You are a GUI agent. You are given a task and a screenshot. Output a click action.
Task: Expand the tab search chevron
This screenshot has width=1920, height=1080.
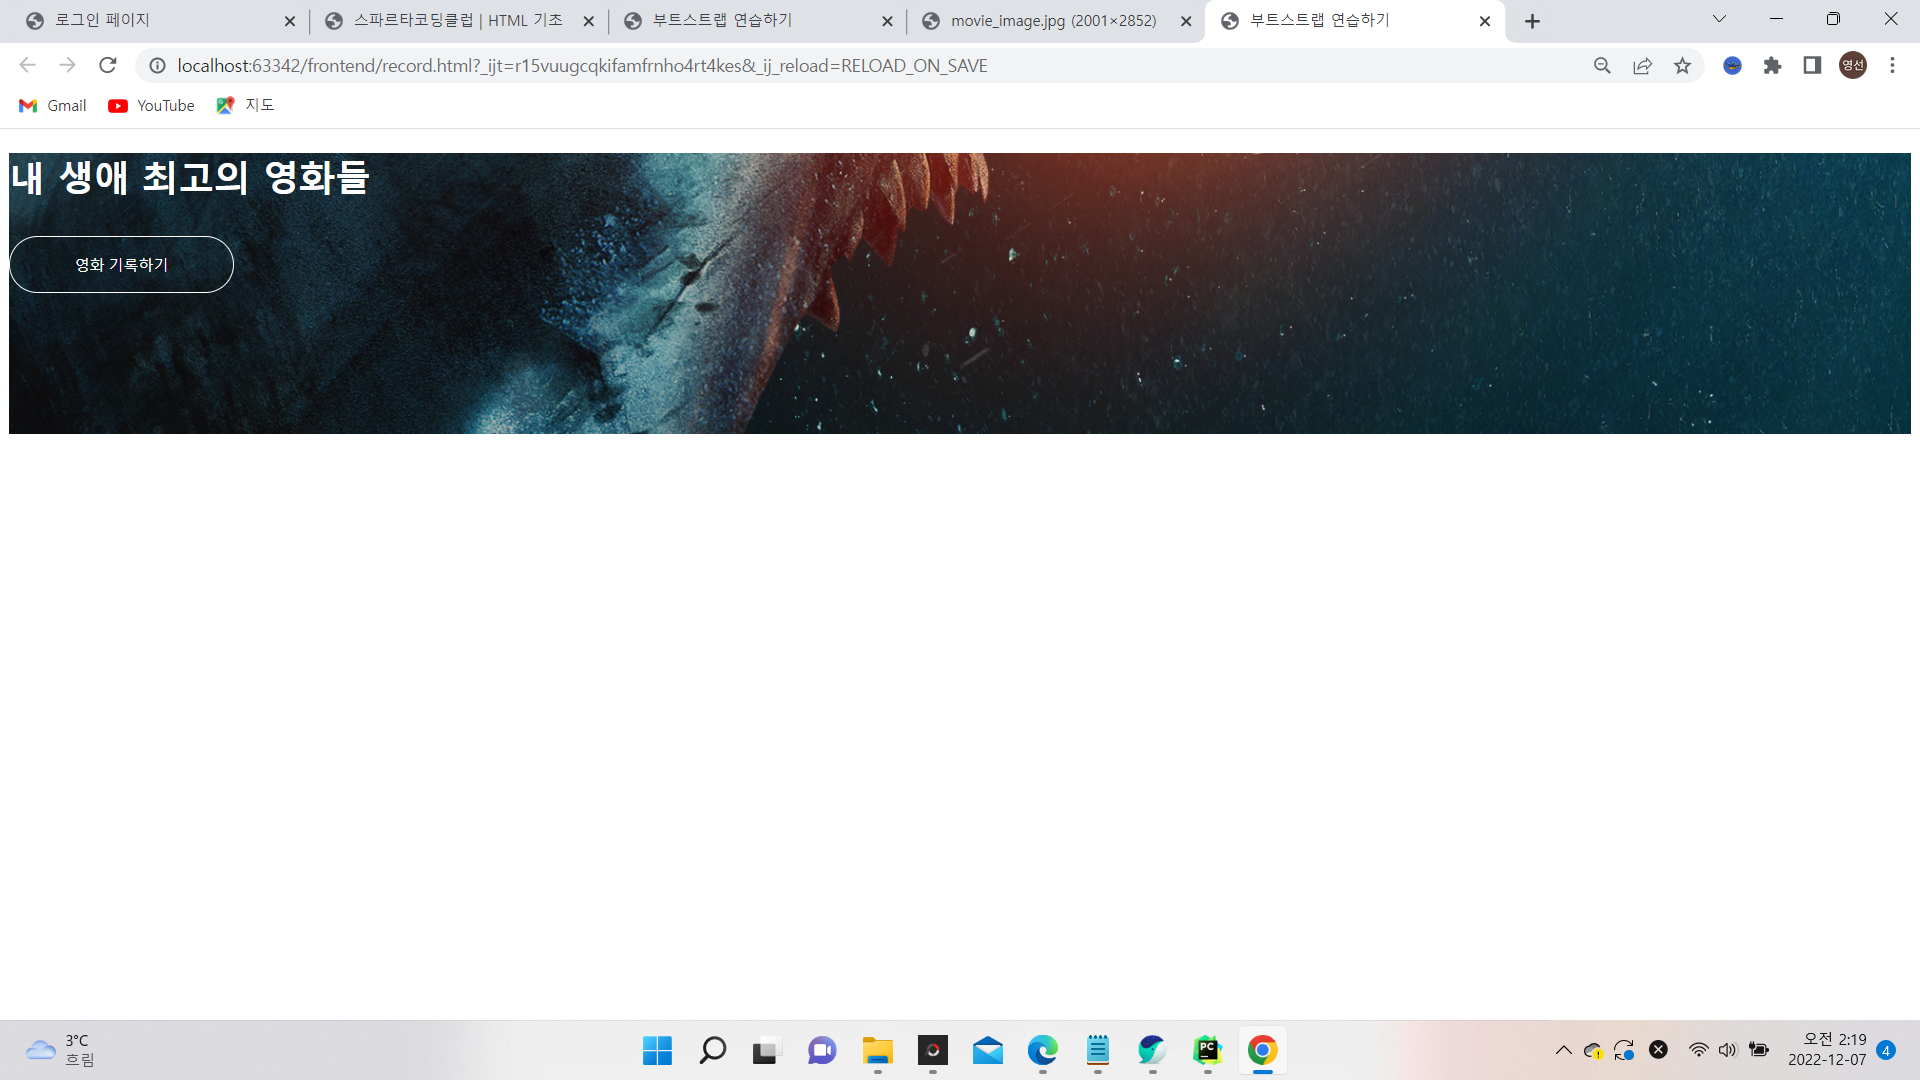tap(1719, 19)
